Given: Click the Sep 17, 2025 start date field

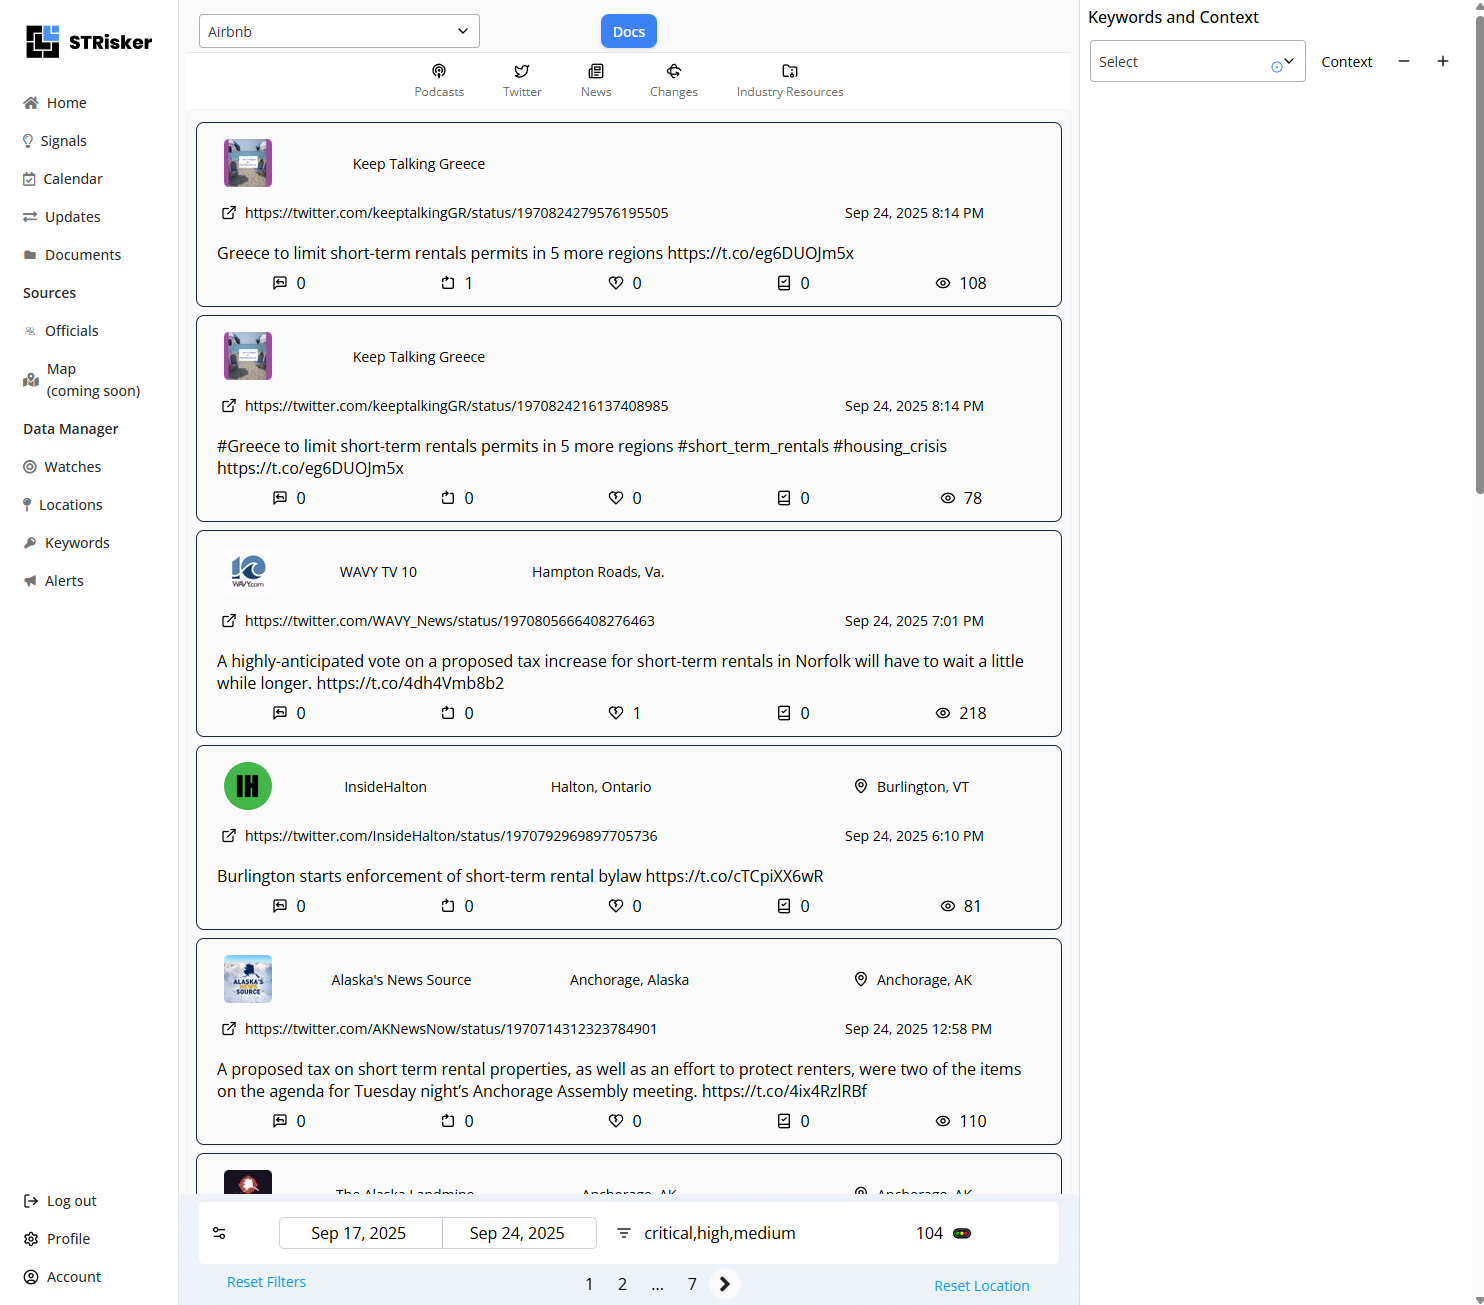Looking at the screenshot, I should (x=359, y=1233).
